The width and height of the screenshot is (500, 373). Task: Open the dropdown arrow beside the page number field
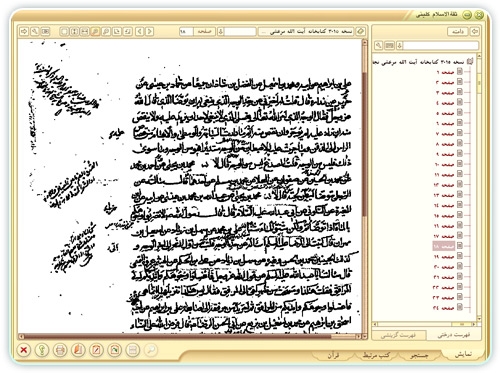click(220, 31)
